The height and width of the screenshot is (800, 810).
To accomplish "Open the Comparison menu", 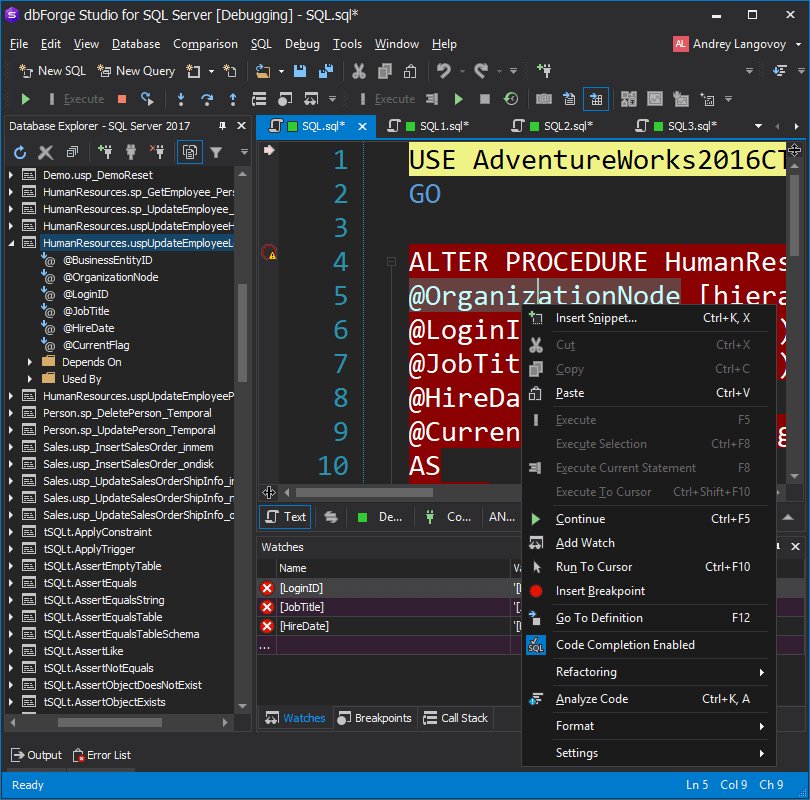I will click(x=206, y=44).
